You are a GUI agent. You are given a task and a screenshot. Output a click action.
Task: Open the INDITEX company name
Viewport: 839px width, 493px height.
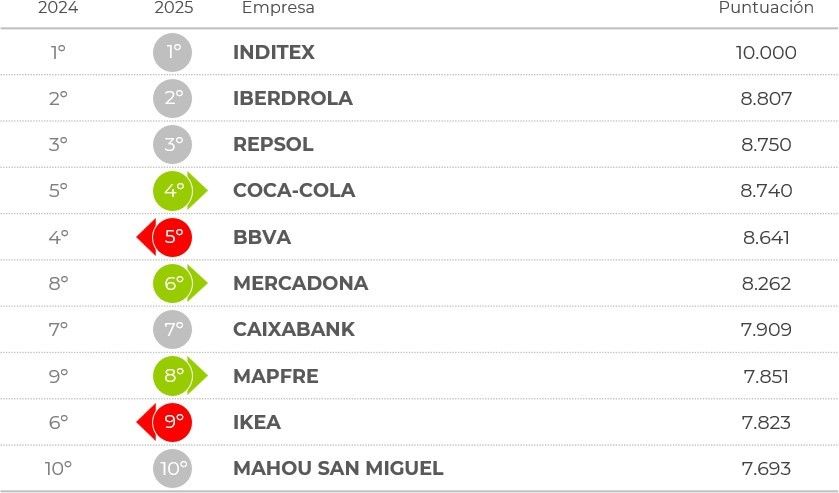[273, 52]
